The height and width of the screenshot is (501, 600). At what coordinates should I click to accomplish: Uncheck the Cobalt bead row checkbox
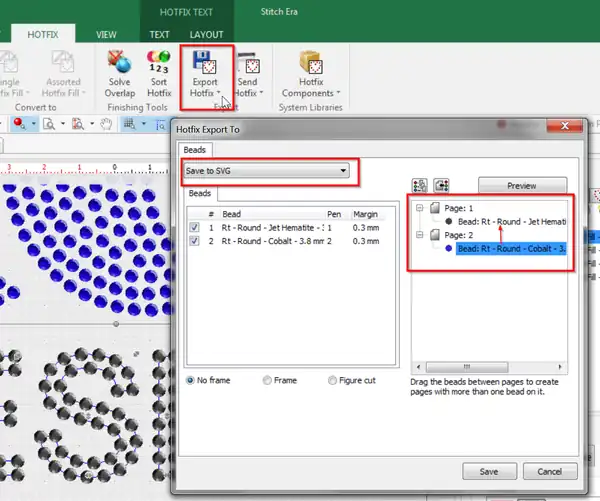[194, 241]
